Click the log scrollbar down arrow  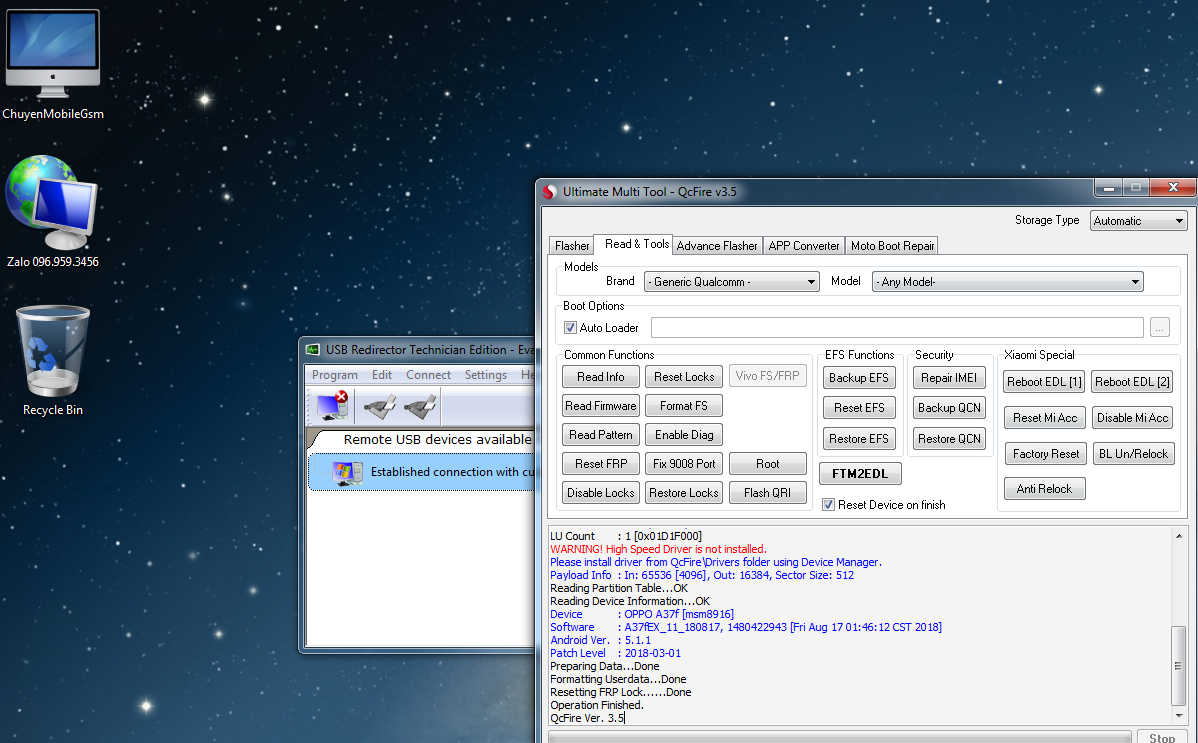coord(1179,715)
